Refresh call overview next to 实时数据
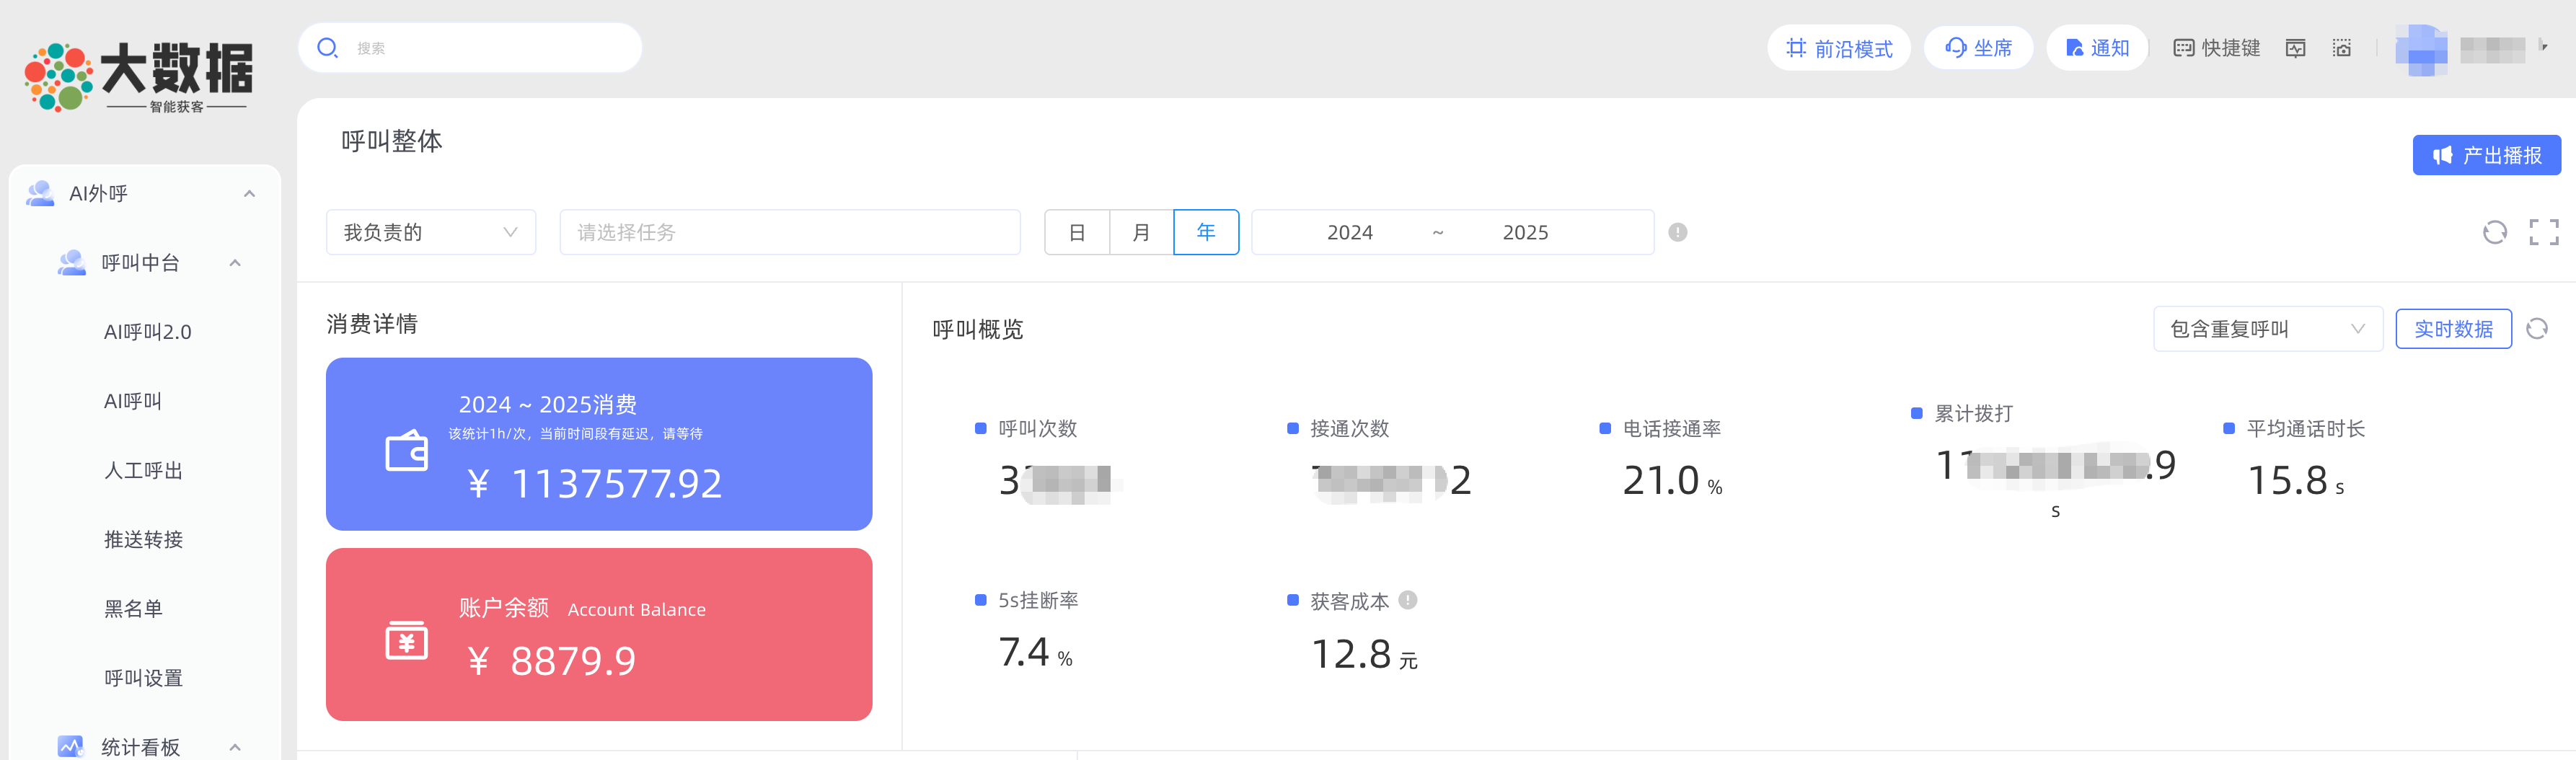This screenshot has height=760, width=2576. [x=2536, y=329]
